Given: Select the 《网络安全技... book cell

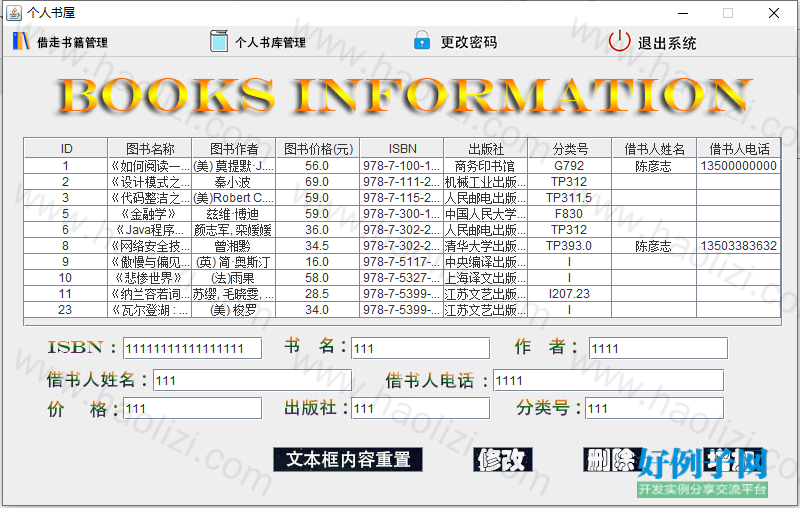Looking at the screenshot, I should (x=149, y=246).
